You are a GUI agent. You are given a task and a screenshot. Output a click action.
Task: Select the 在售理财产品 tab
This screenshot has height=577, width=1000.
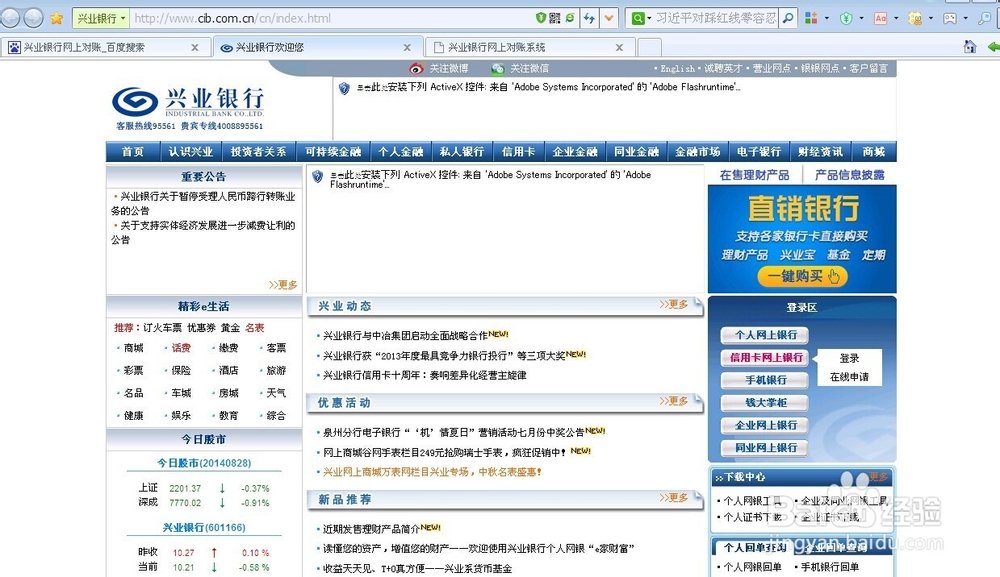(754, 175)
